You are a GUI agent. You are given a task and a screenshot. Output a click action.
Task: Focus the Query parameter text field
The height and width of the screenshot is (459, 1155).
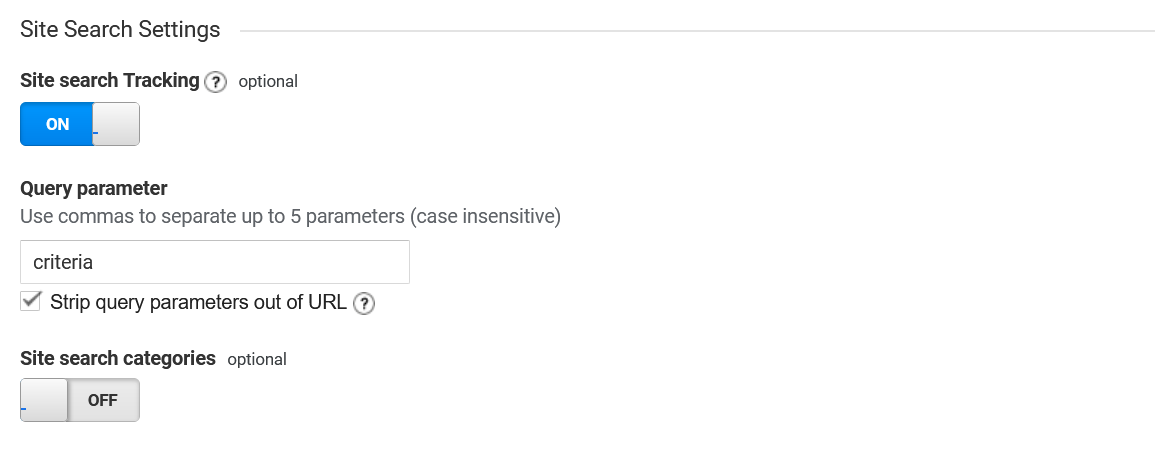pyautogui.click(x=215, y=262)
